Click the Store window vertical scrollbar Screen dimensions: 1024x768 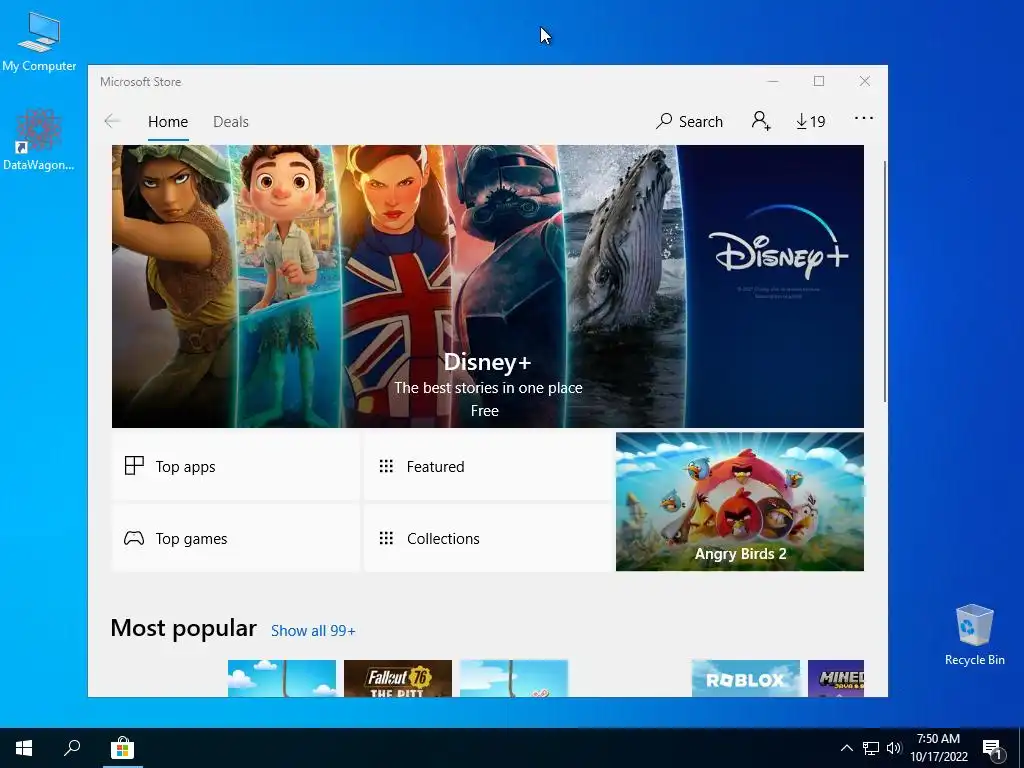coord(884,281)
